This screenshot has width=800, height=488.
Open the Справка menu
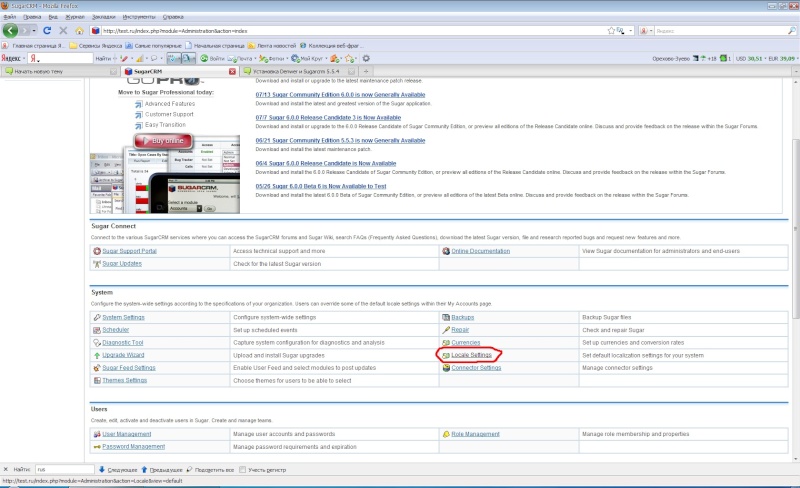[x=173, y=17]
